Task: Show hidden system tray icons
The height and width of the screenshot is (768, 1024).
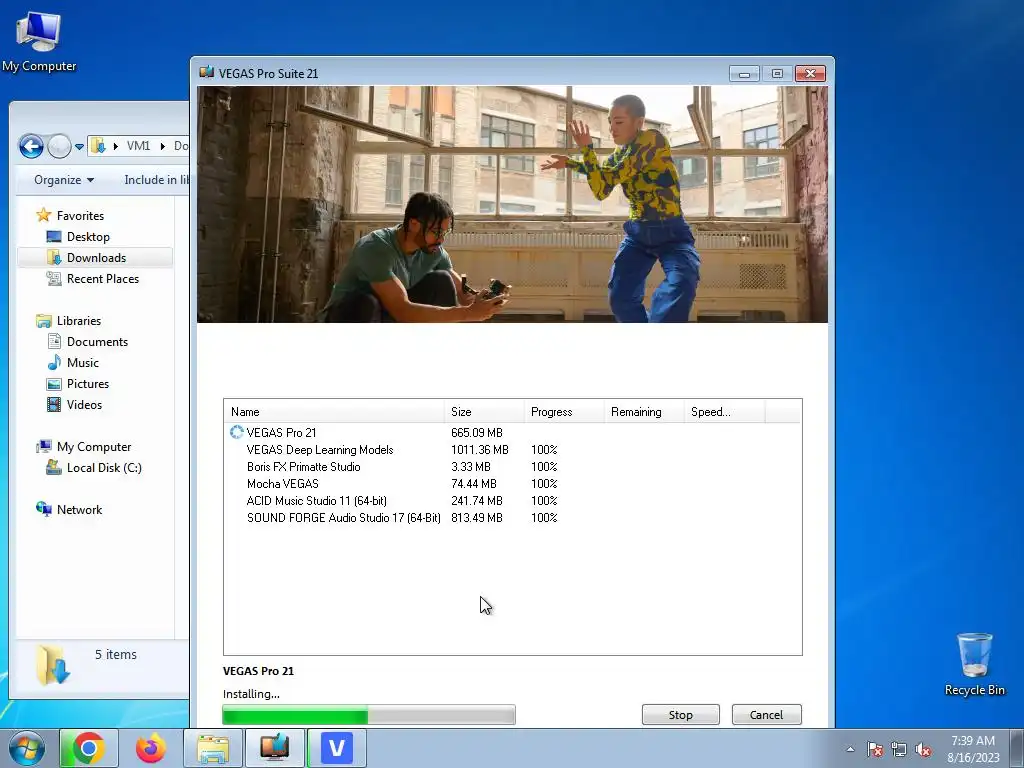Action: point(850,749)
